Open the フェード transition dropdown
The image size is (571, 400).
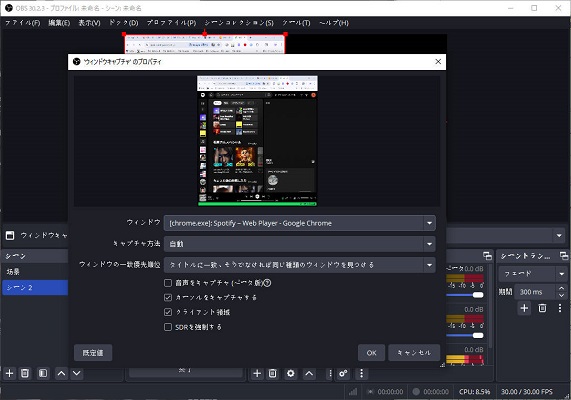click(533, 274)
